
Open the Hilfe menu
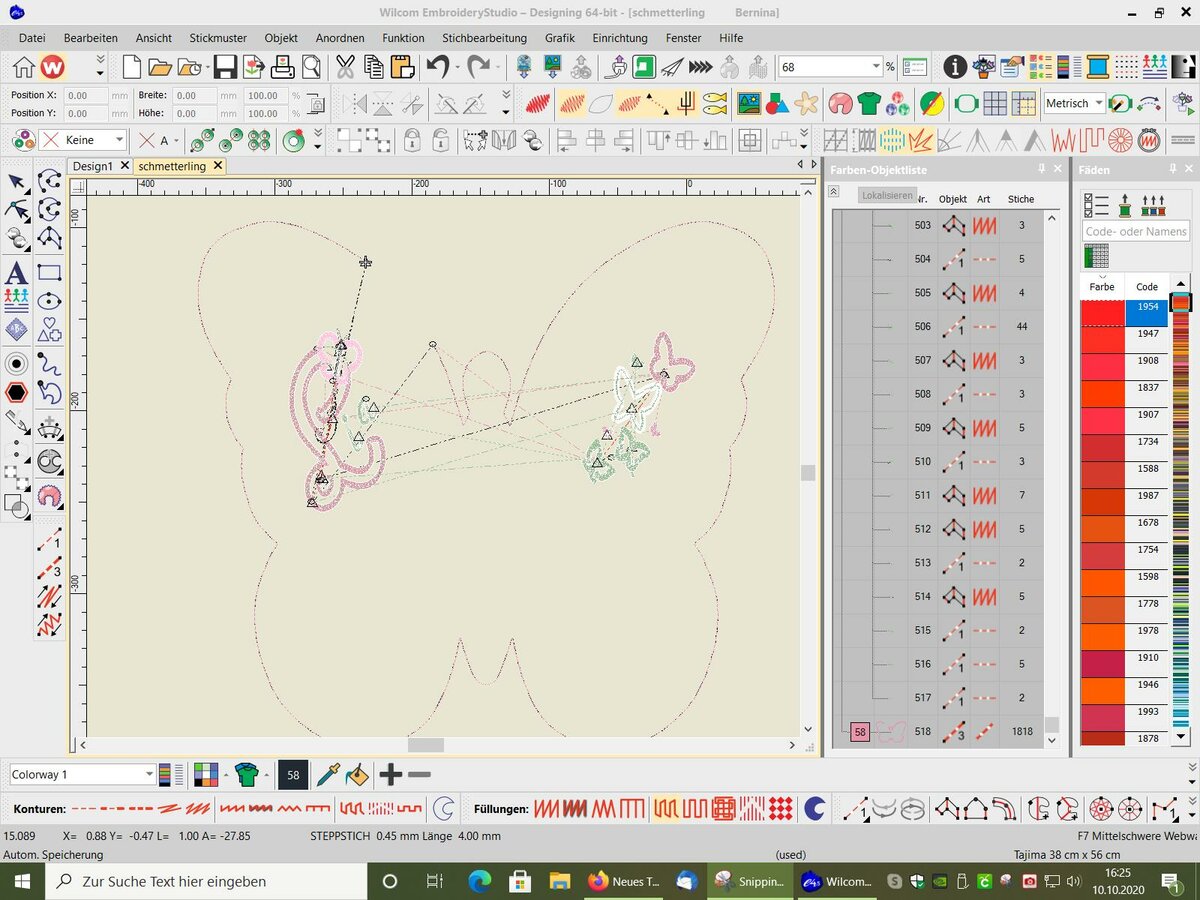(730, 38)
